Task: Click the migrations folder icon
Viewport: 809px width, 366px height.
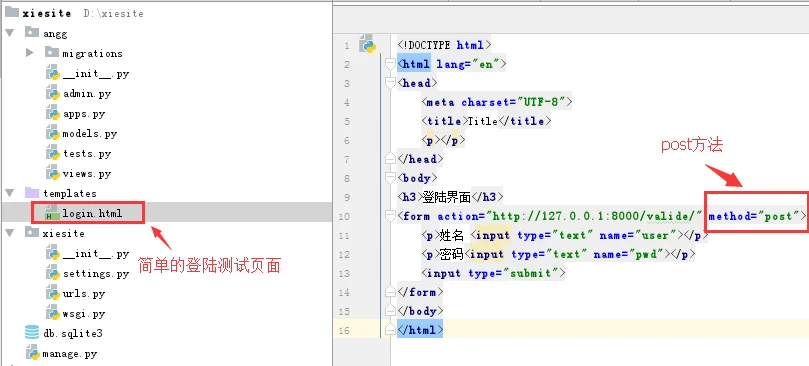Action: 52,53
